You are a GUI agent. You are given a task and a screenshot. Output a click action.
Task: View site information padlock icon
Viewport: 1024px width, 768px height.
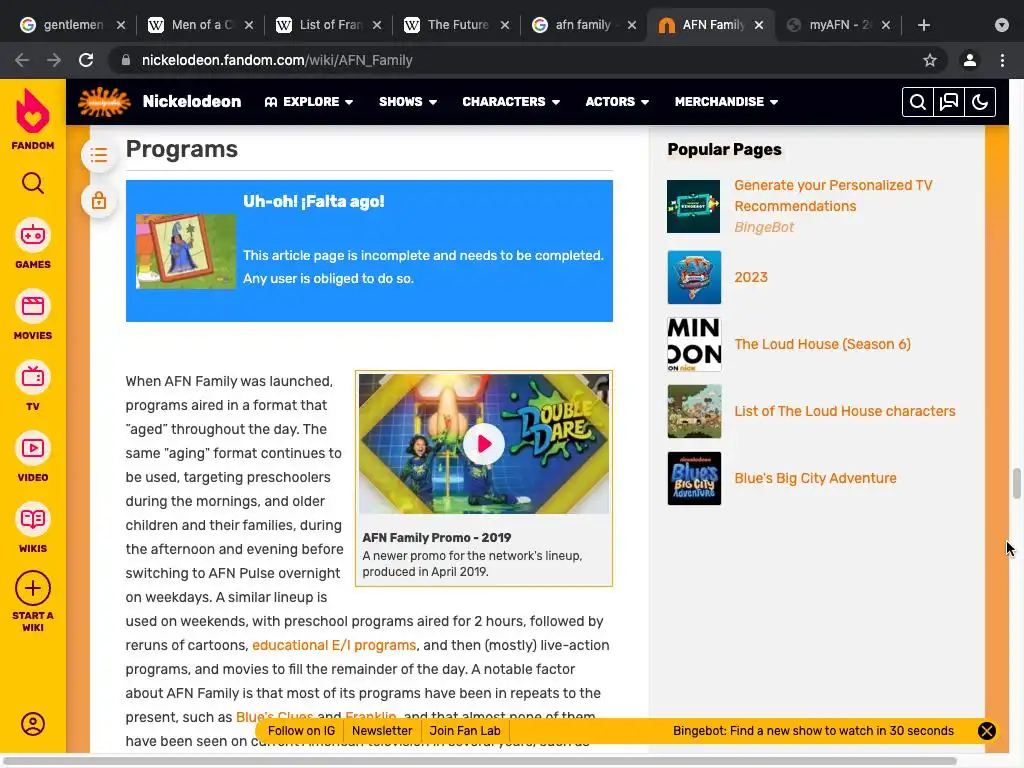click(x=126, y=60)
